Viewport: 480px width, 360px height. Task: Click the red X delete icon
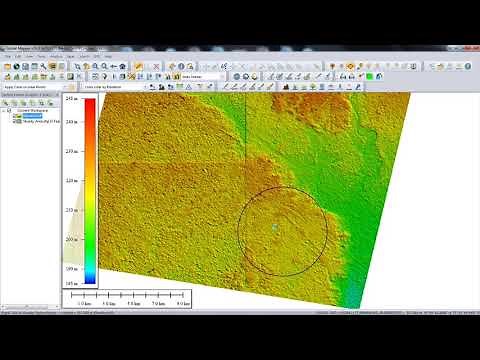click(156, 67)
